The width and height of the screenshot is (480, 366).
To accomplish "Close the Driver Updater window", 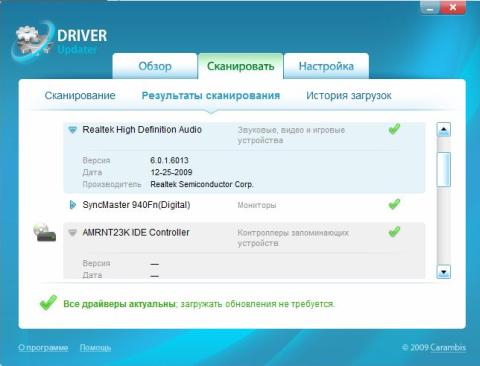I will point(453,8).
